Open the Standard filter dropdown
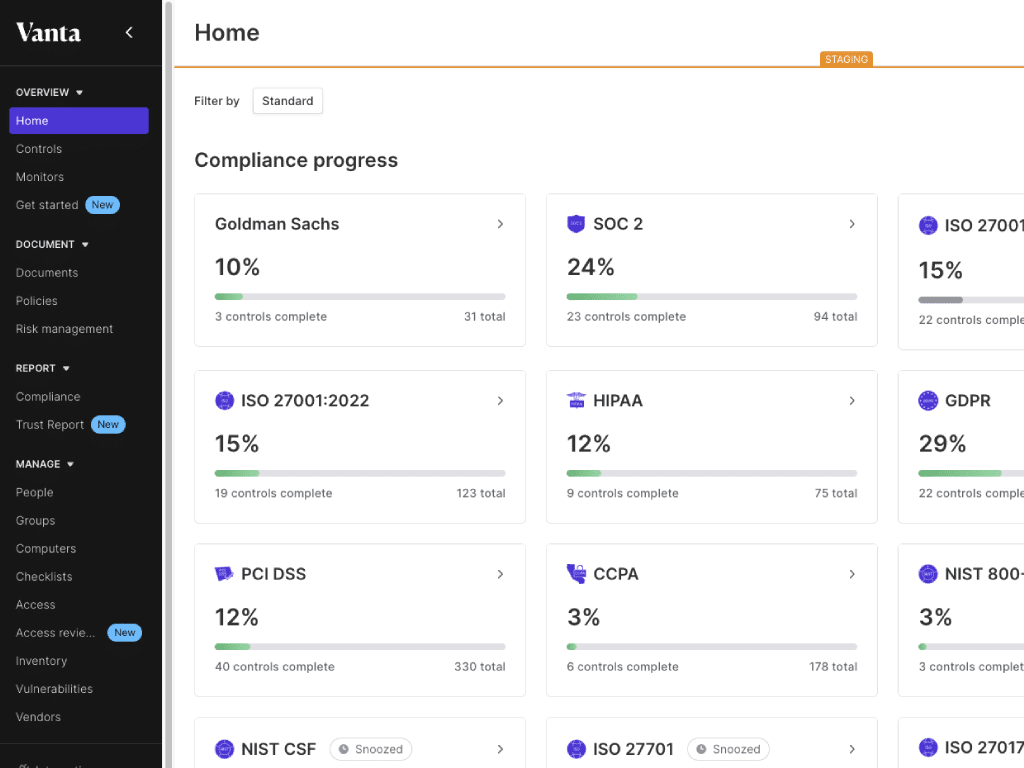Screen dimensions: 1024x768 coord(287,100)
